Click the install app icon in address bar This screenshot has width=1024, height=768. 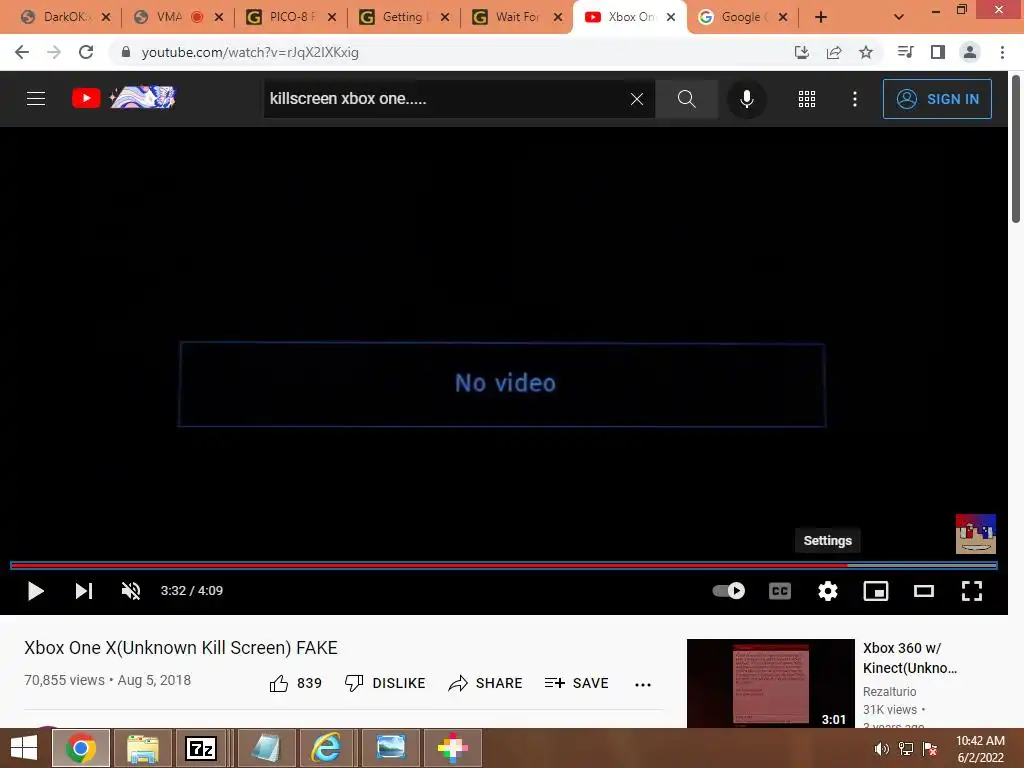tap(802, 52)
